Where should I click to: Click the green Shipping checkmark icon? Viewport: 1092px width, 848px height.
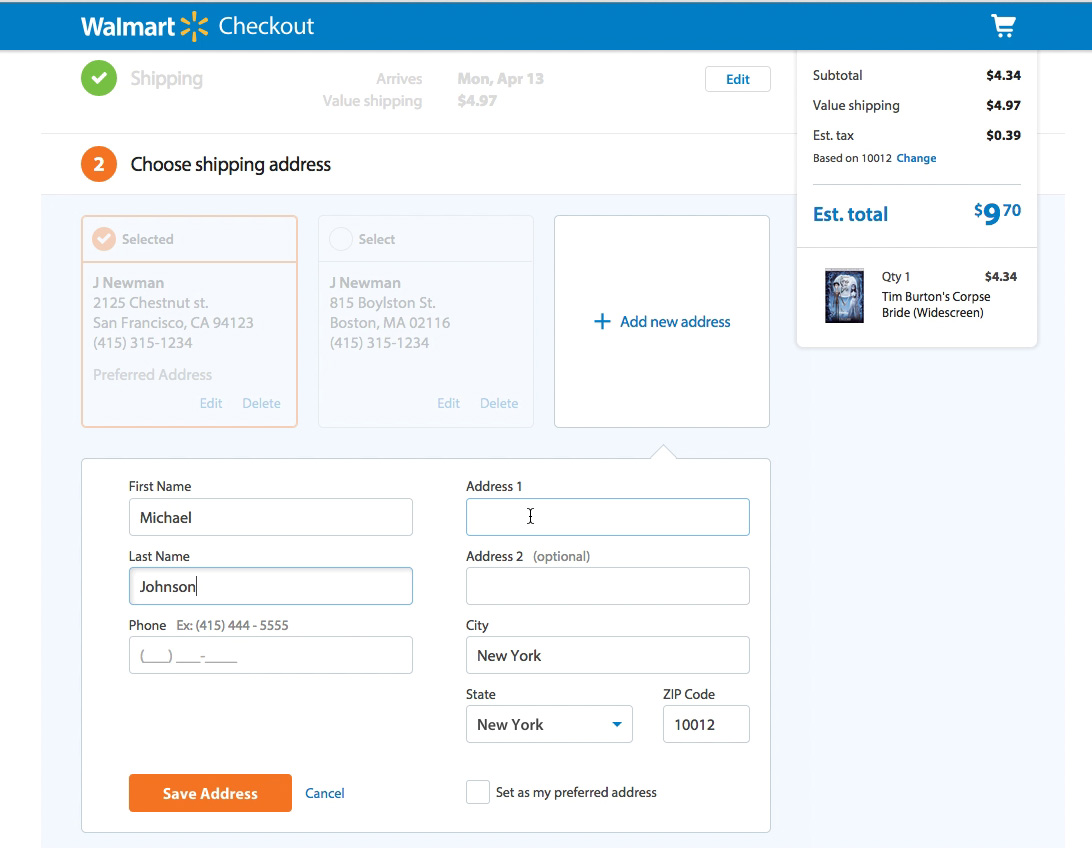[97, 78]
